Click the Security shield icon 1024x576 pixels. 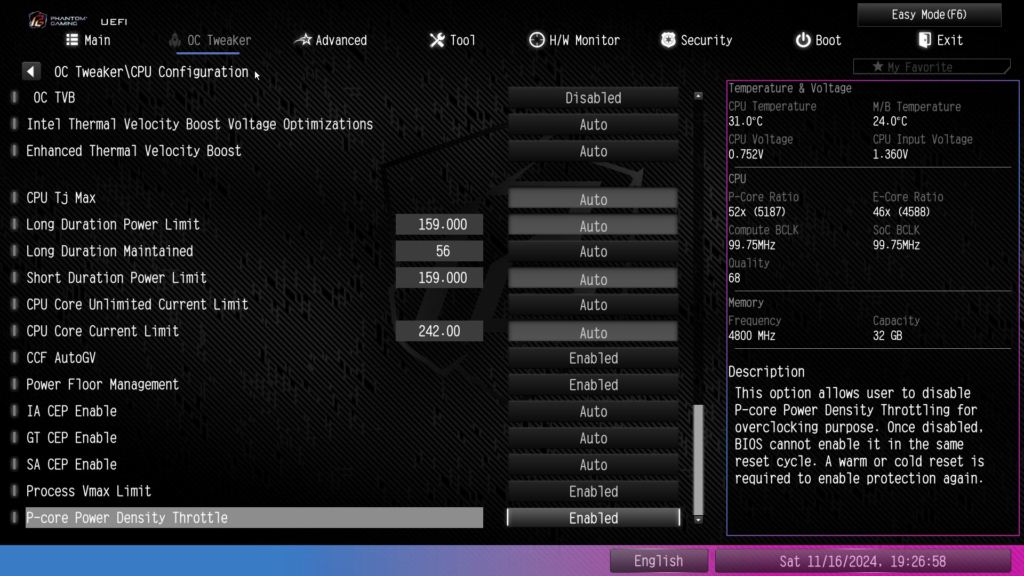[667, 40]
